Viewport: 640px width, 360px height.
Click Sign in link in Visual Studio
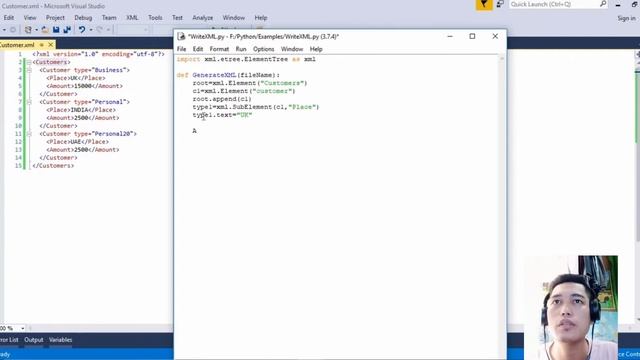[x=626, y=18]
